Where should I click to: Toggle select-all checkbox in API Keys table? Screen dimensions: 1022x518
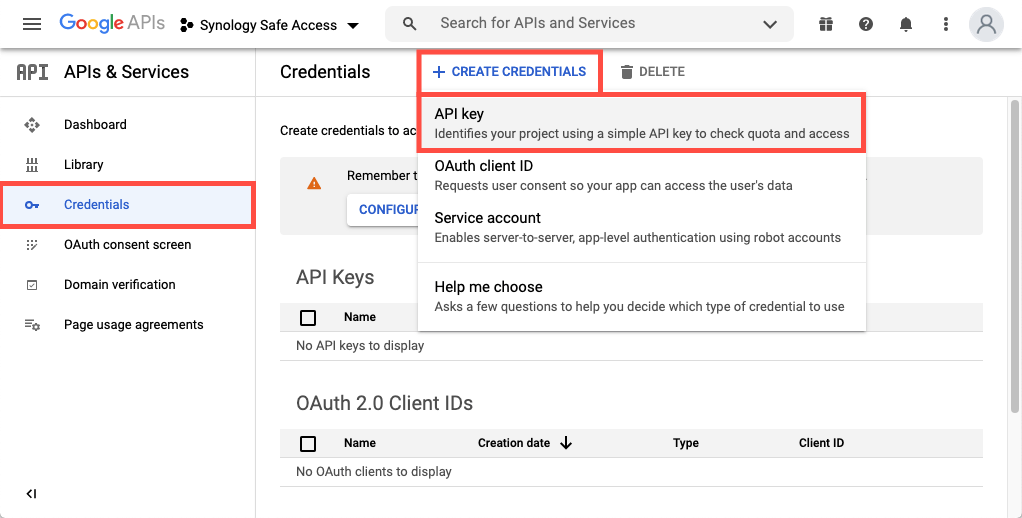coord(308,317)
